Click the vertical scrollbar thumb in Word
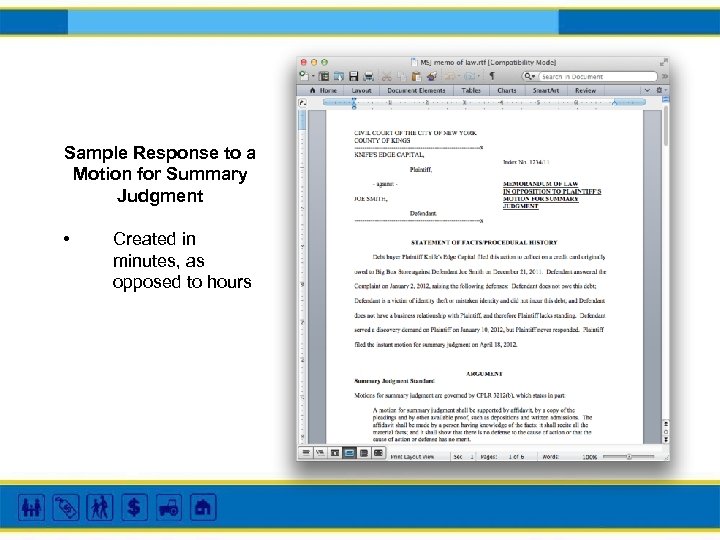Screen dimensions: 720x540 (x=665, y=126)
